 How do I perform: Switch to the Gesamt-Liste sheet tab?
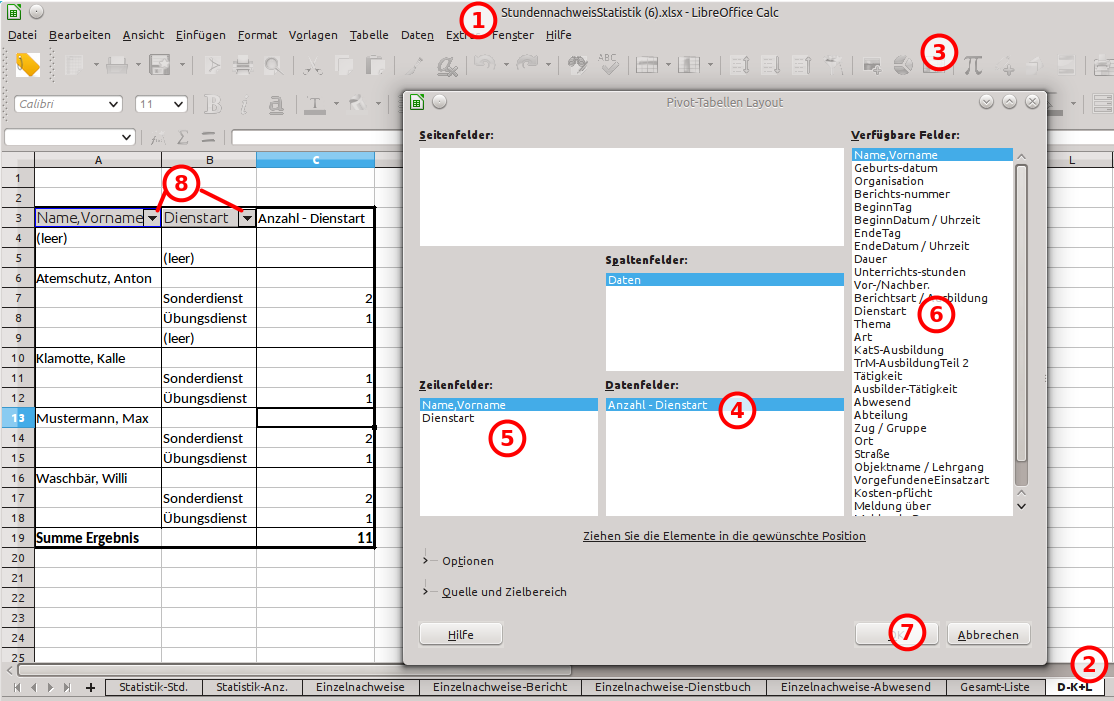[x=994, y=687]
